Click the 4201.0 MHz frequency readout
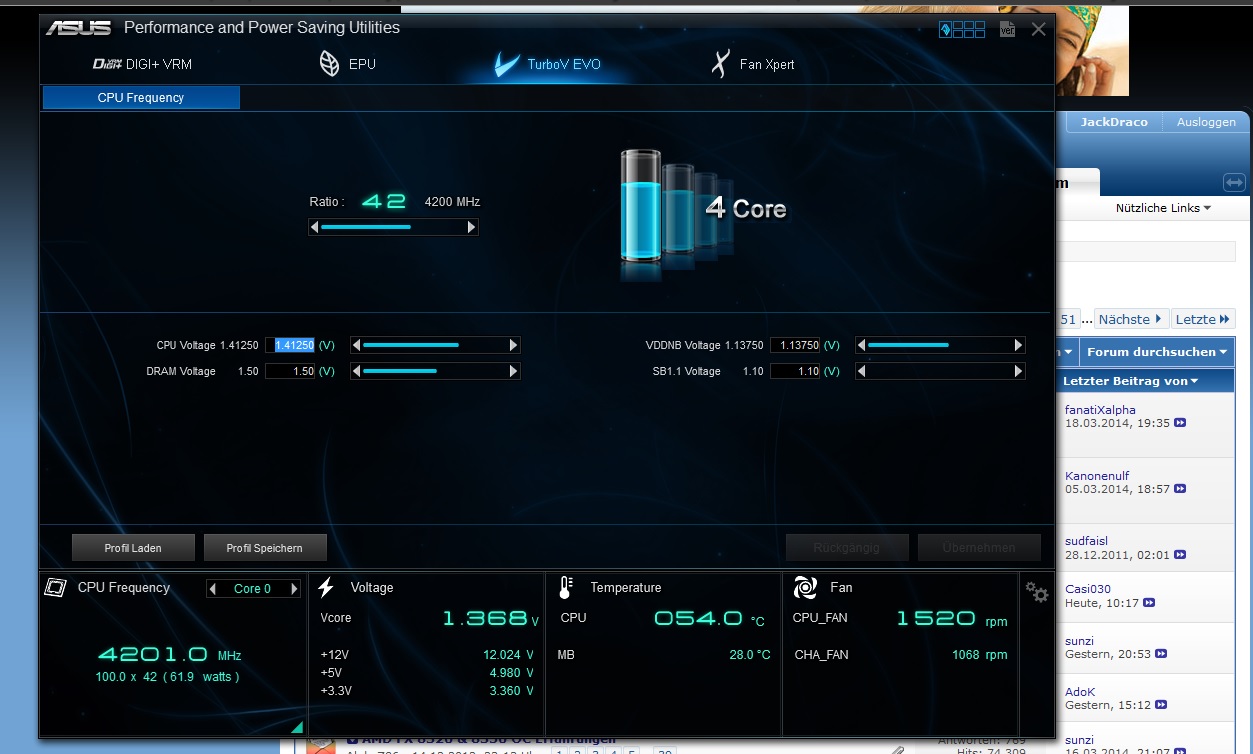The width and height of the screenshot is (1253, 754). click(170, 655)
